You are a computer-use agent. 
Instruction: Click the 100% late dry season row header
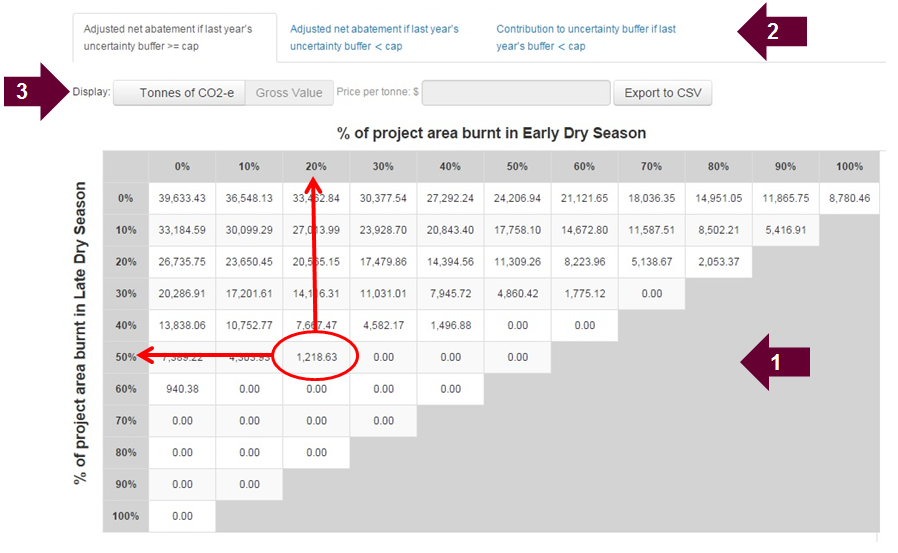pos(125,516)
